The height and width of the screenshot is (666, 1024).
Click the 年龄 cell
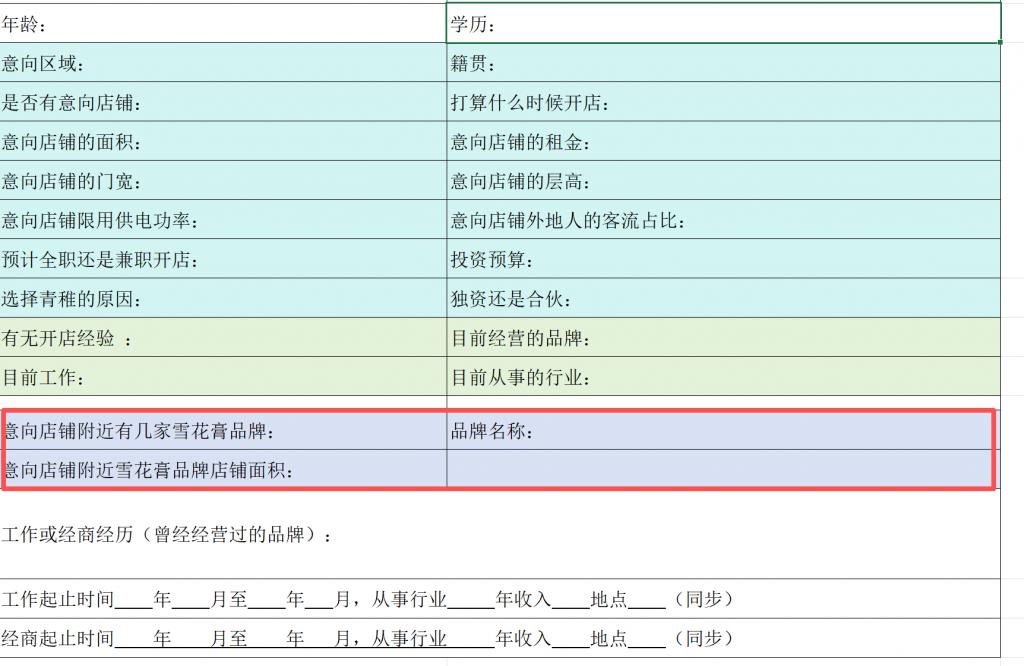tap(223, 24)
